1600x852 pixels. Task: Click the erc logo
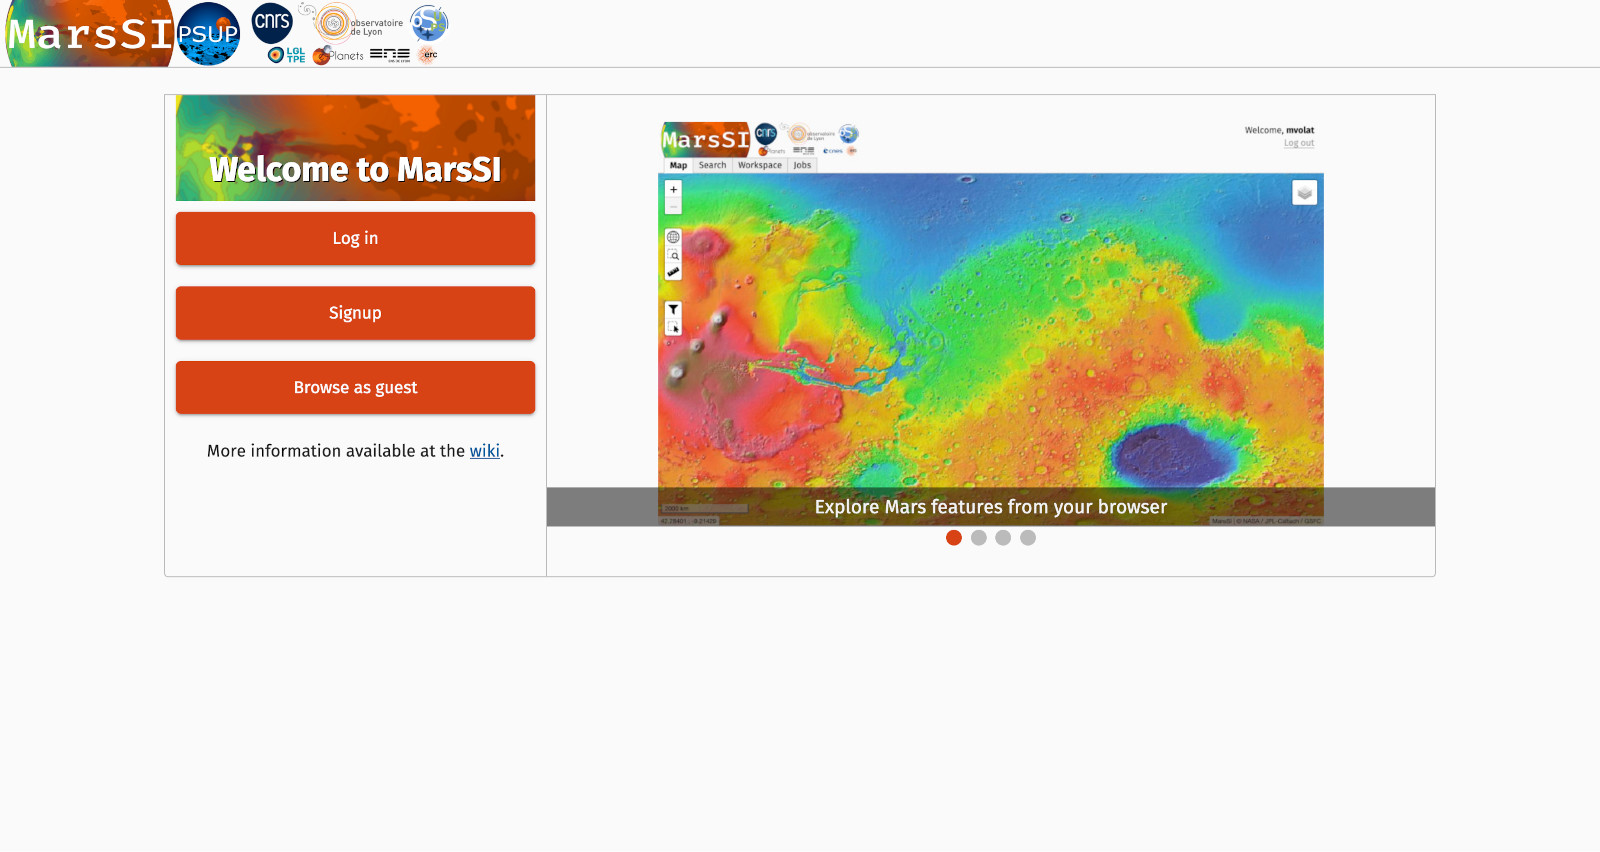pyautogui.click(x=428, y=55)
